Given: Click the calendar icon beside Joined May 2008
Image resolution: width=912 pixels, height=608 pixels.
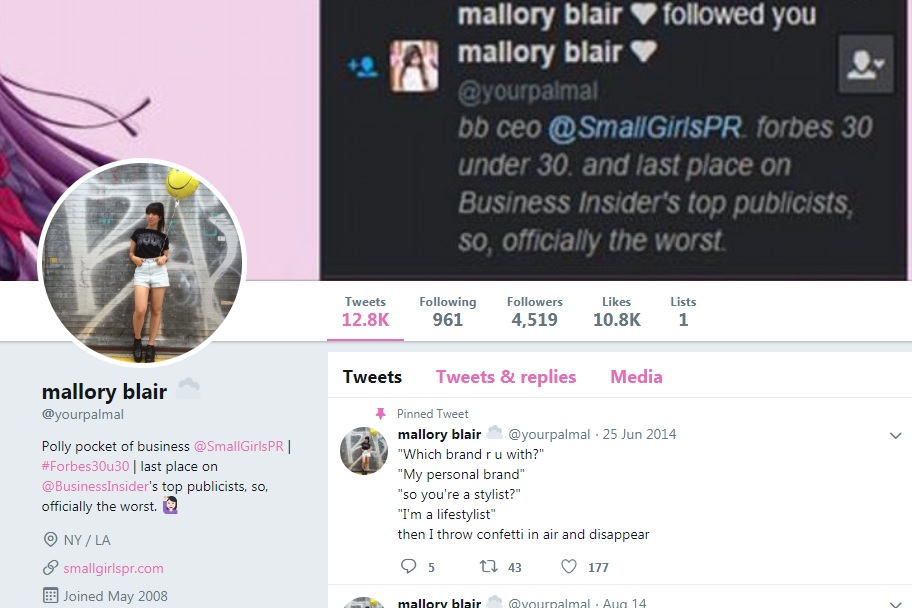Looking at the screenshot, I should click(51, 595).
